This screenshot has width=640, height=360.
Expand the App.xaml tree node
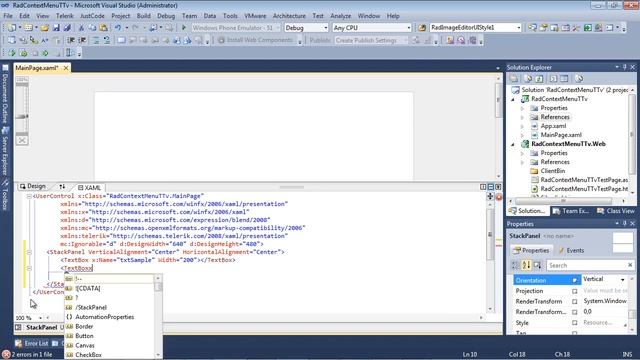(522, 126)
